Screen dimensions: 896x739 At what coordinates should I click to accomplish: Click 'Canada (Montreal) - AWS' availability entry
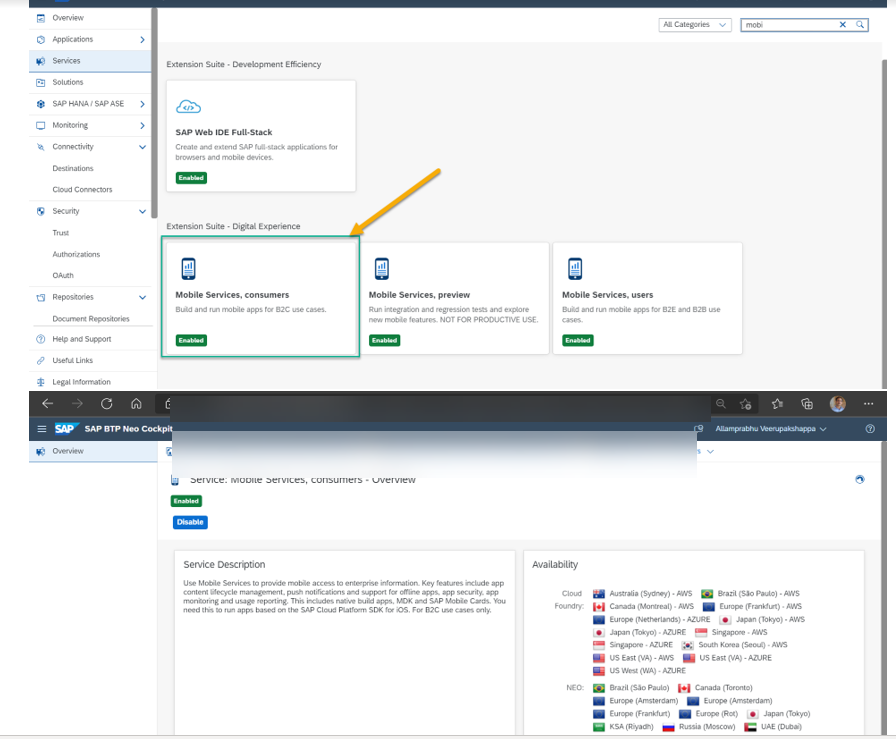[x=651, y=606]
